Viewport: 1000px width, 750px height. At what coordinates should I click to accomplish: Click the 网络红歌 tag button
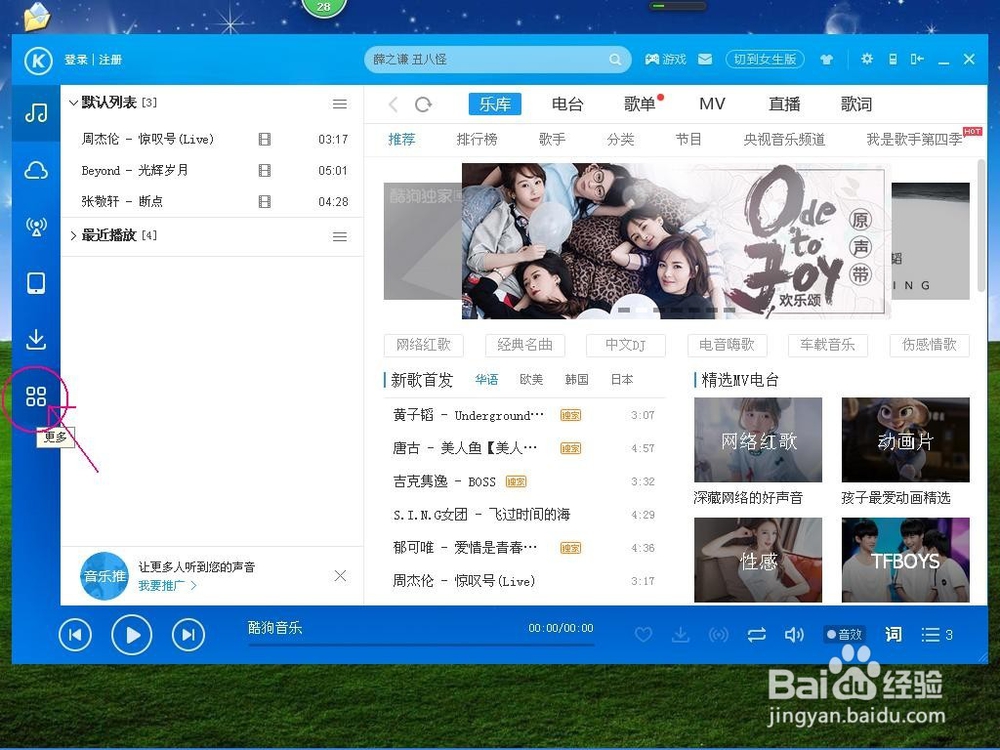tap(423, 345)
